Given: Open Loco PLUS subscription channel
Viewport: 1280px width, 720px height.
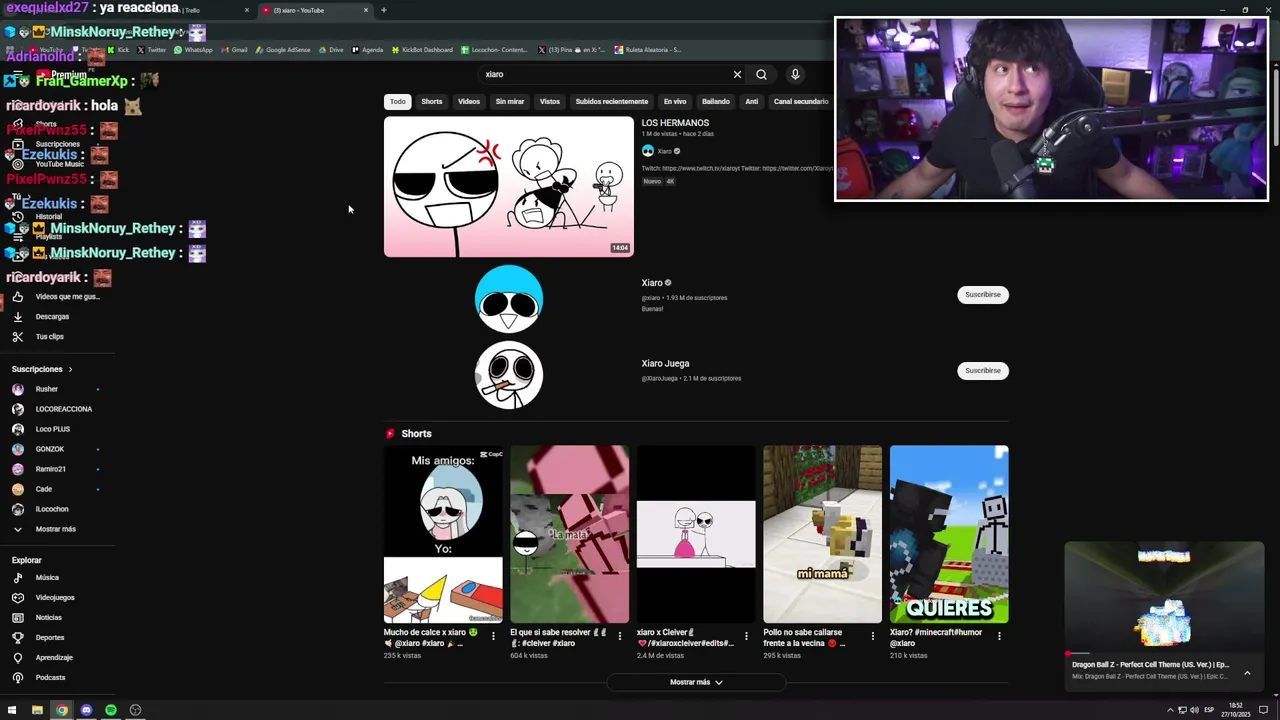Looking at the screenshot, I should pyautogui.click(x=52, y=429).
